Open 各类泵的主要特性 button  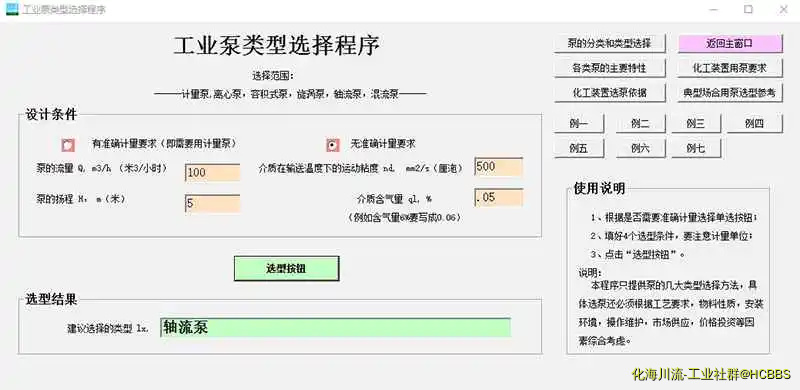point(610,67)
